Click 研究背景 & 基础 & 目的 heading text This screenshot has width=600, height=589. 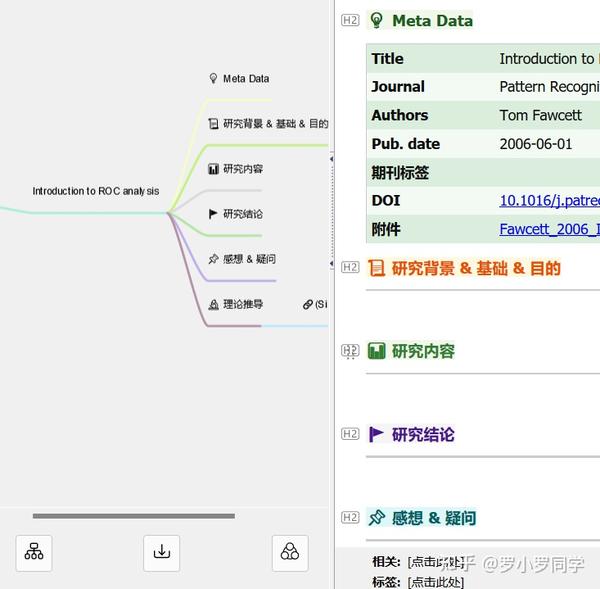pyautogui.click(x=476, y=268)
